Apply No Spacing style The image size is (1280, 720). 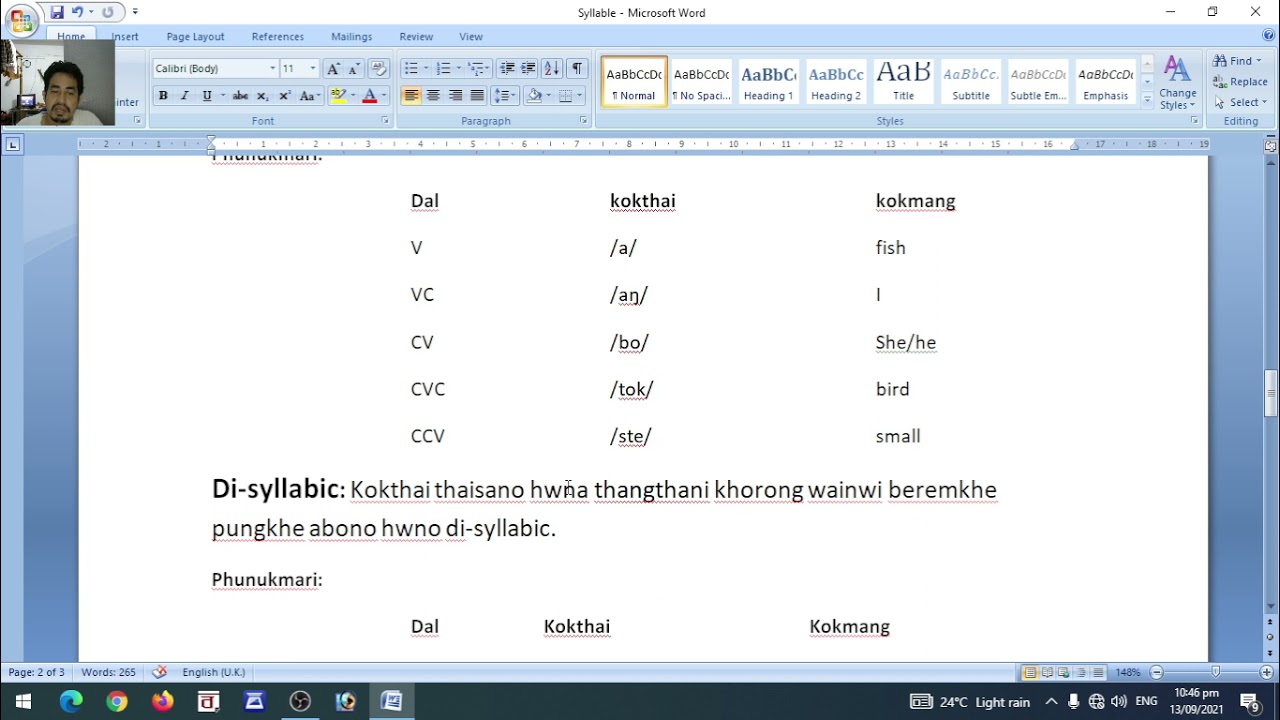coord(701,82)
